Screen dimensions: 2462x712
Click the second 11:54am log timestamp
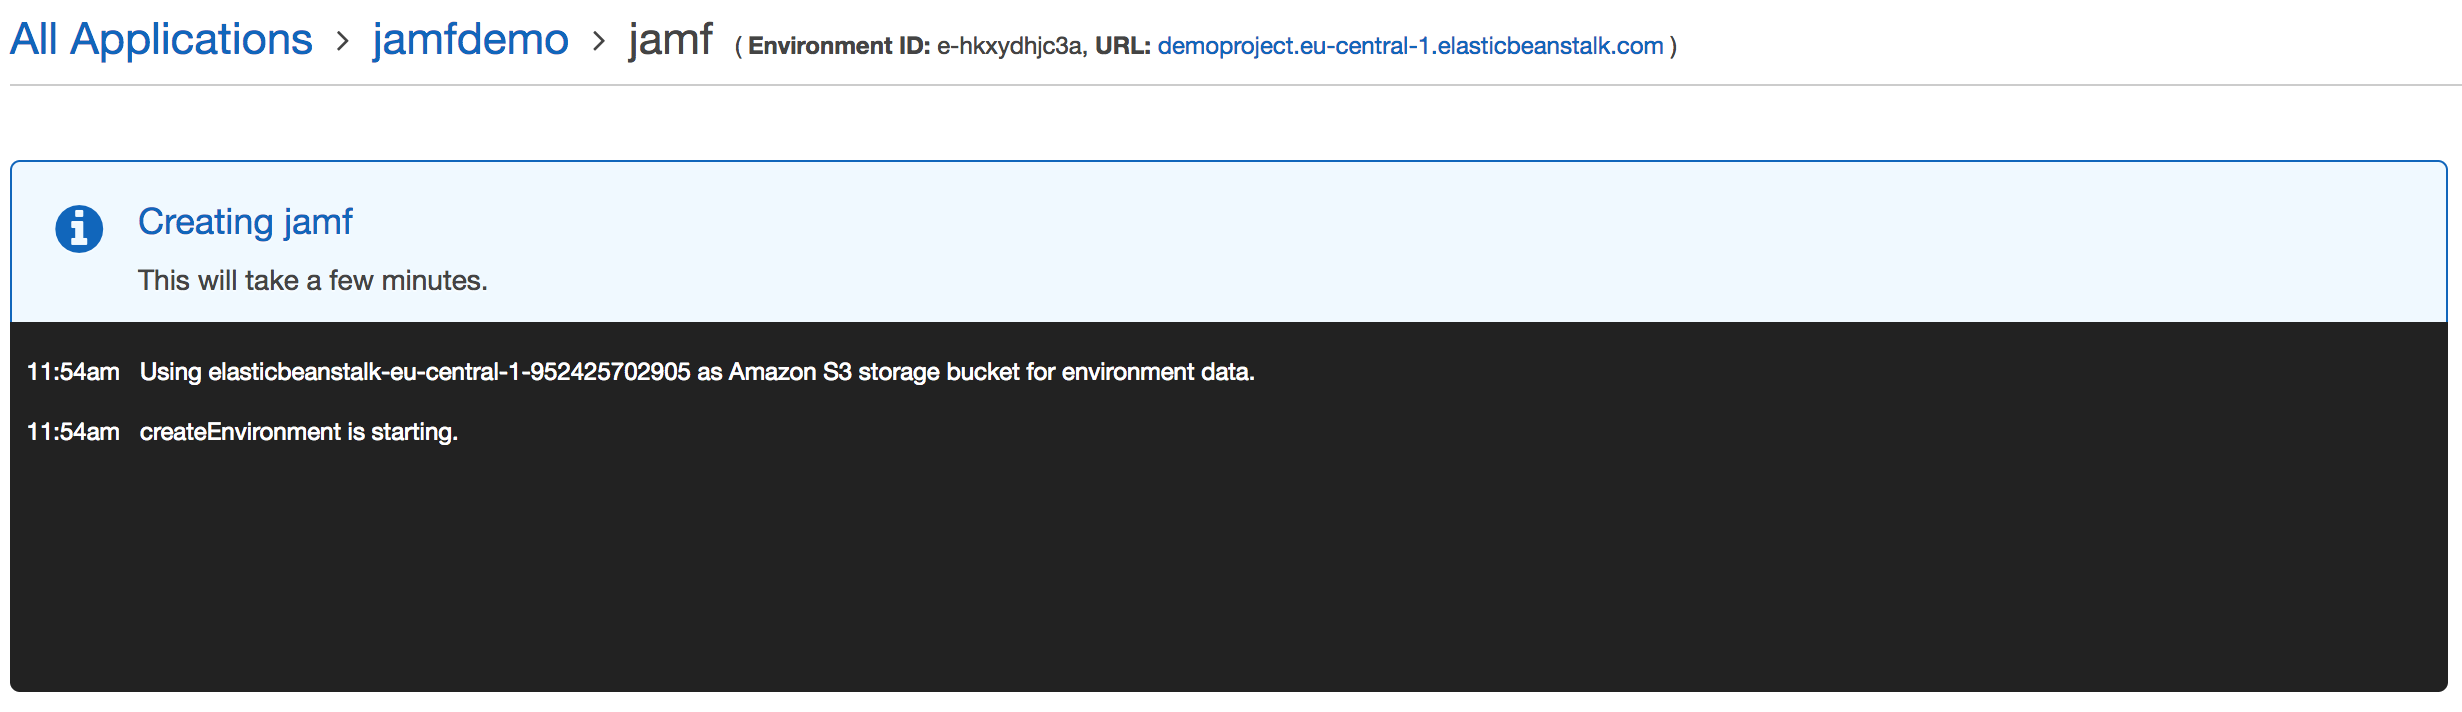(73, 432)
